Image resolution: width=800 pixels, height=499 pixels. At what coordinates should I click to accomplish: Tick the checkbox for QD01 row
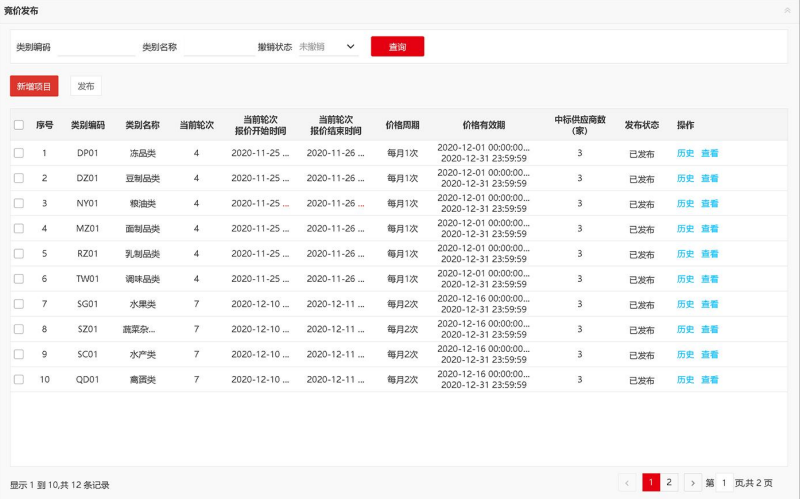coord(19,380)
